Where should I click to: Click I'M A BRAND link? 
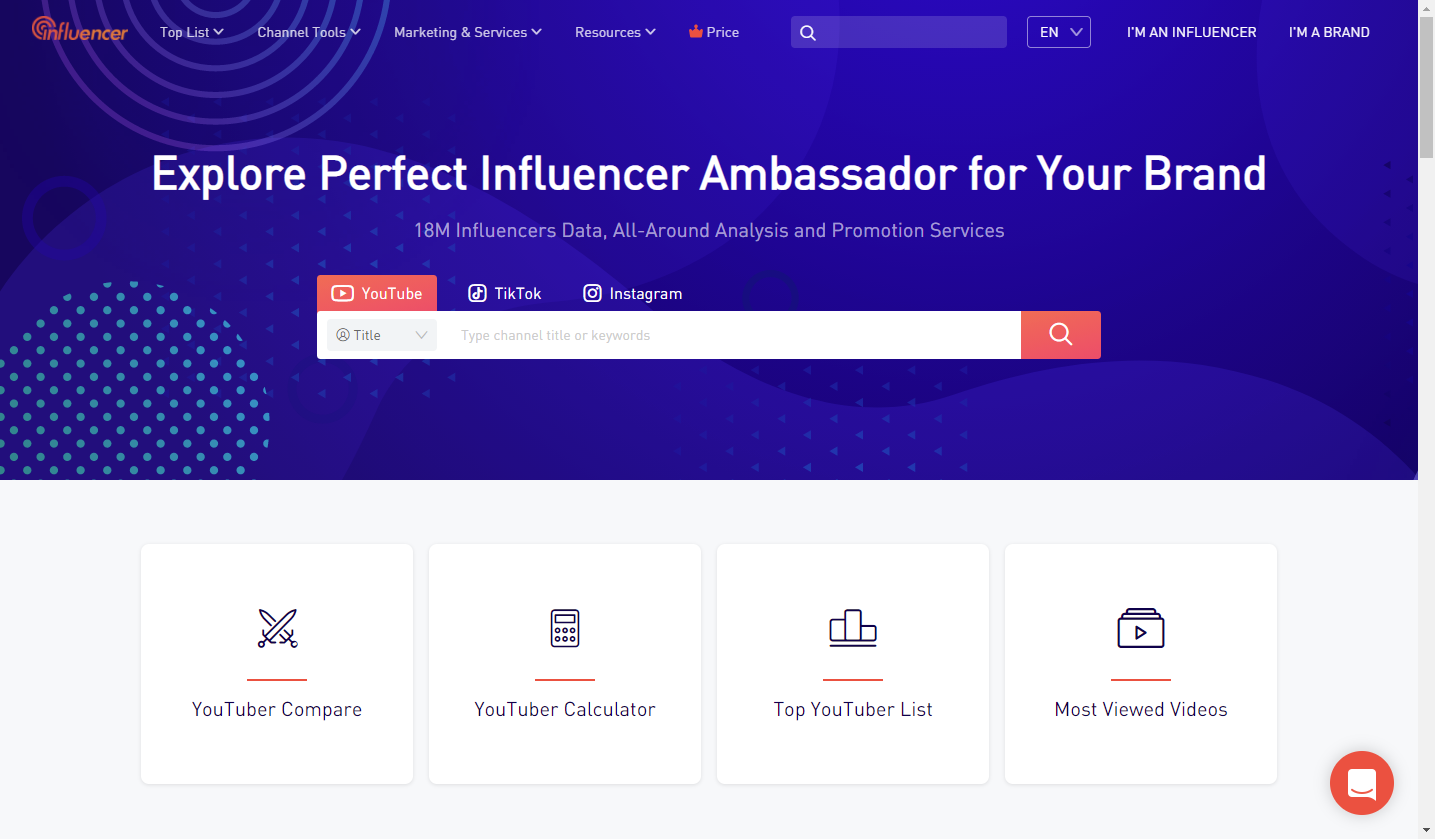[x=1329, y=32]
